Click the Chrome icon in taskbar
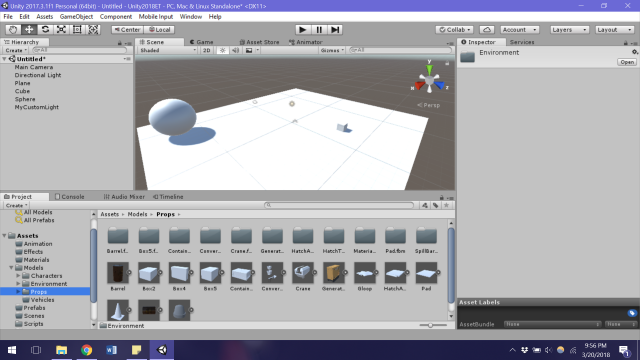640x360 pixels. [x=87, y=350]
